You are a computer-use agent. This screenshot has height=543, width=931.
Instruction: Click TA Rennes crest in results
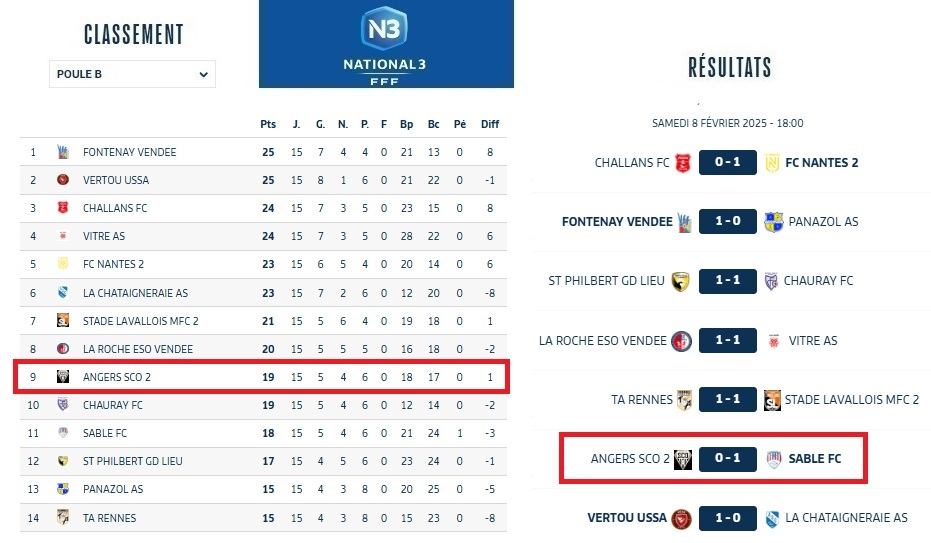pos(684,399)
